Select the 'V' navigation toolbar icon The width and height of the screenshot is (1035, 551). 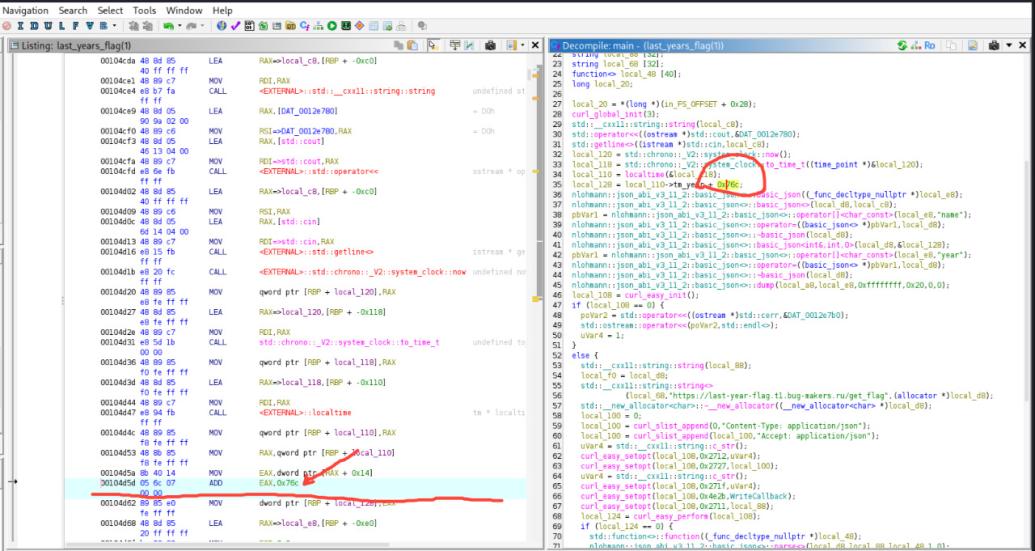(x=90, y=26)
